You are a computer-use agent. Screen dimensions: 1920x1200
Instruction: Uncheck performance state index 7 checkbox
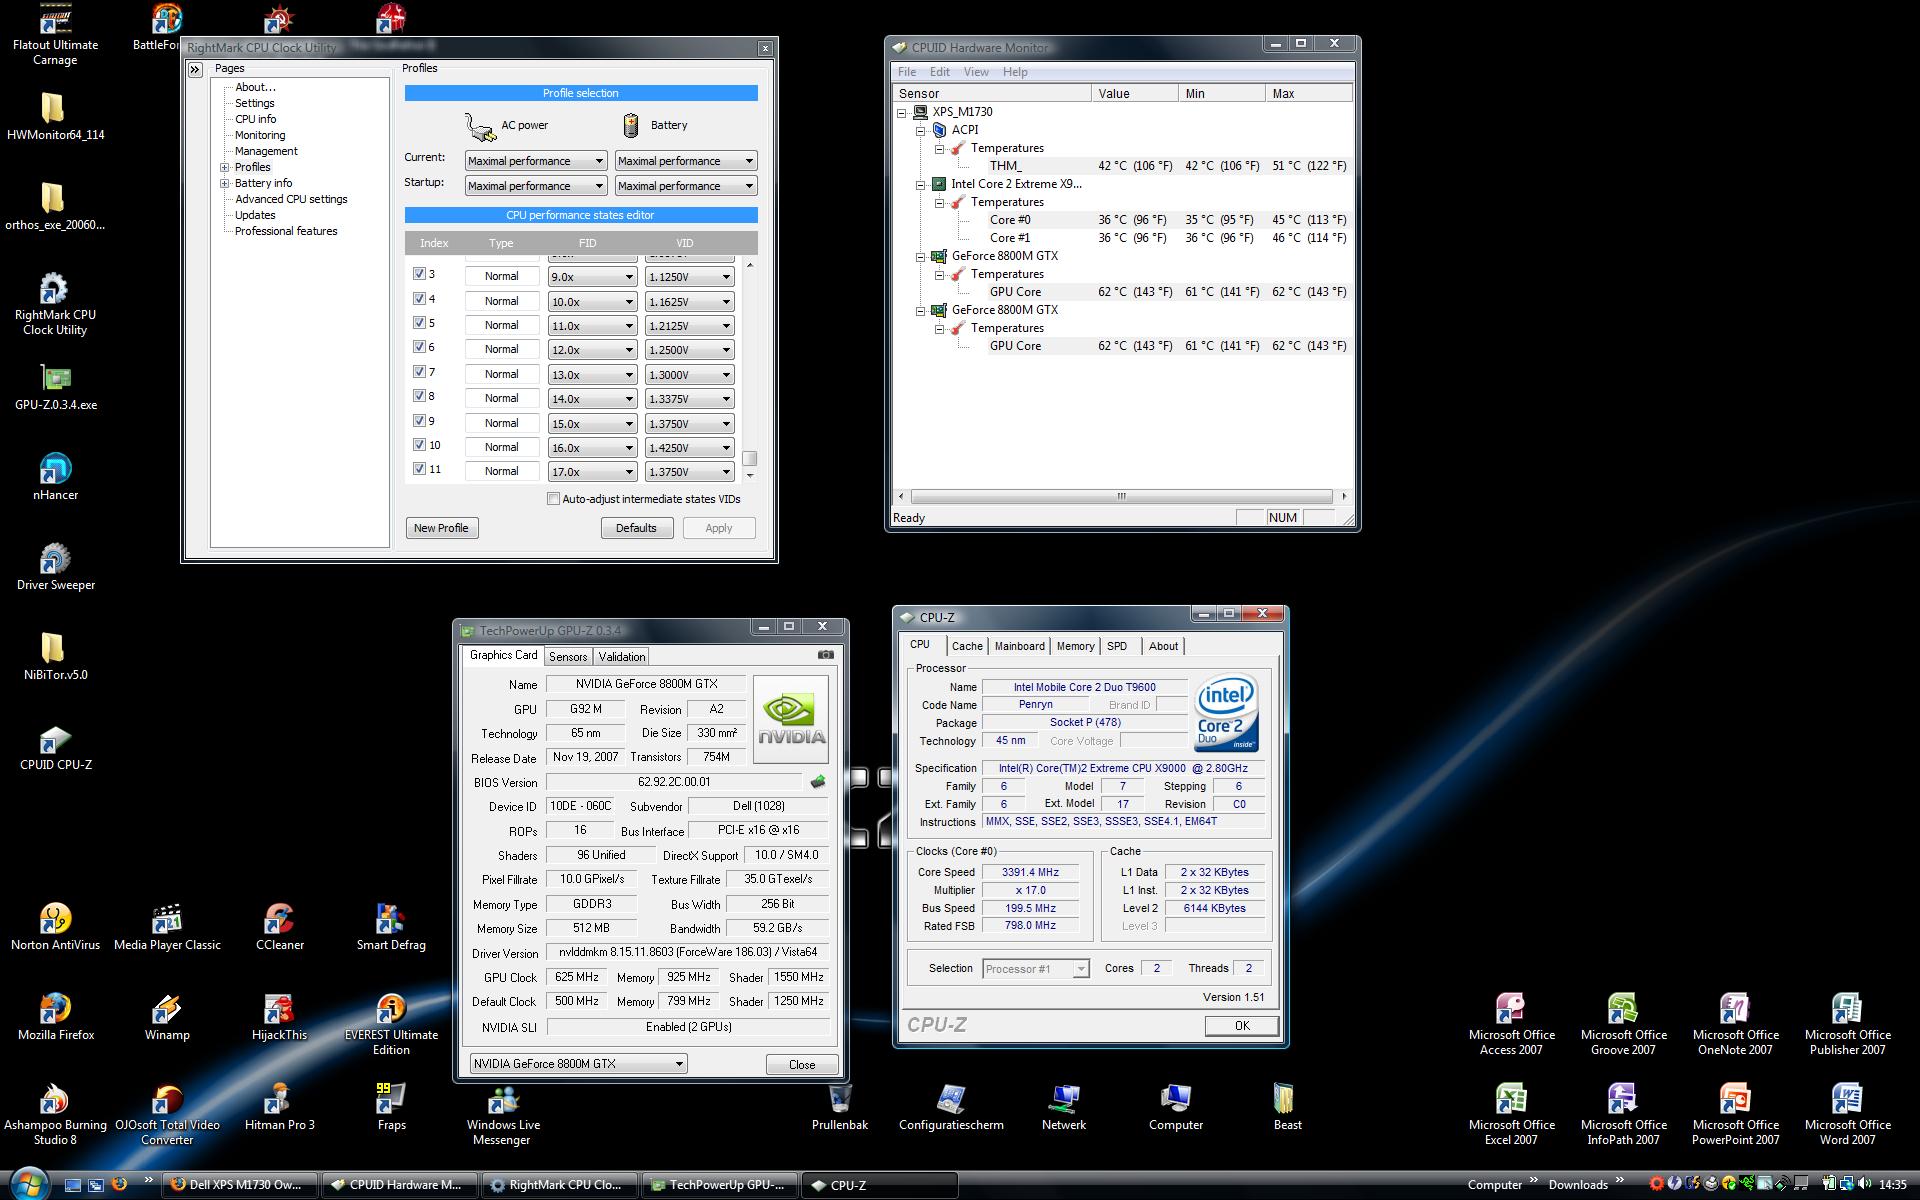[419, 371]
